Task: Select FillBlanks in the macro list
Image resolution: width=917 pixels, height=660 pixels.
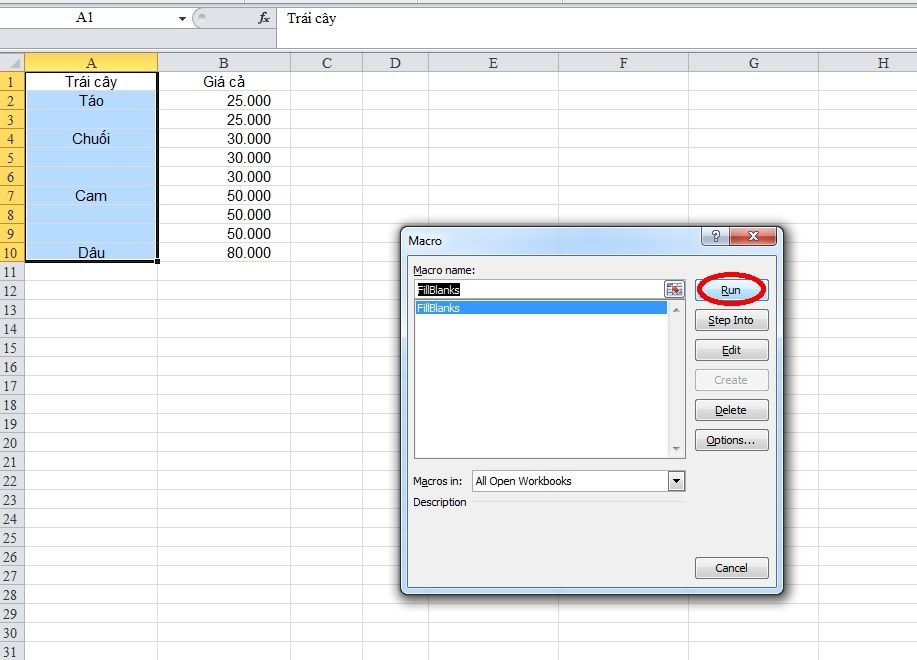Action: [540, 309]
